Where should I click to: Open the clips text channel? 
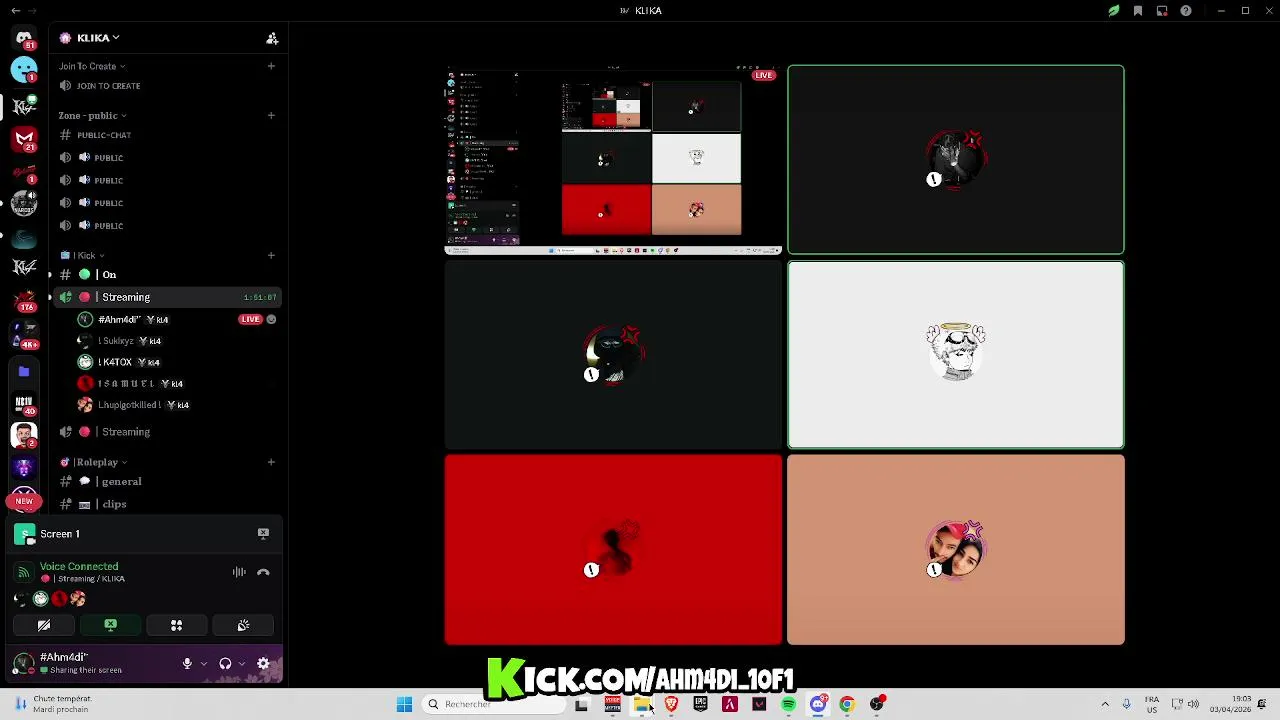(x=166, y=505)
